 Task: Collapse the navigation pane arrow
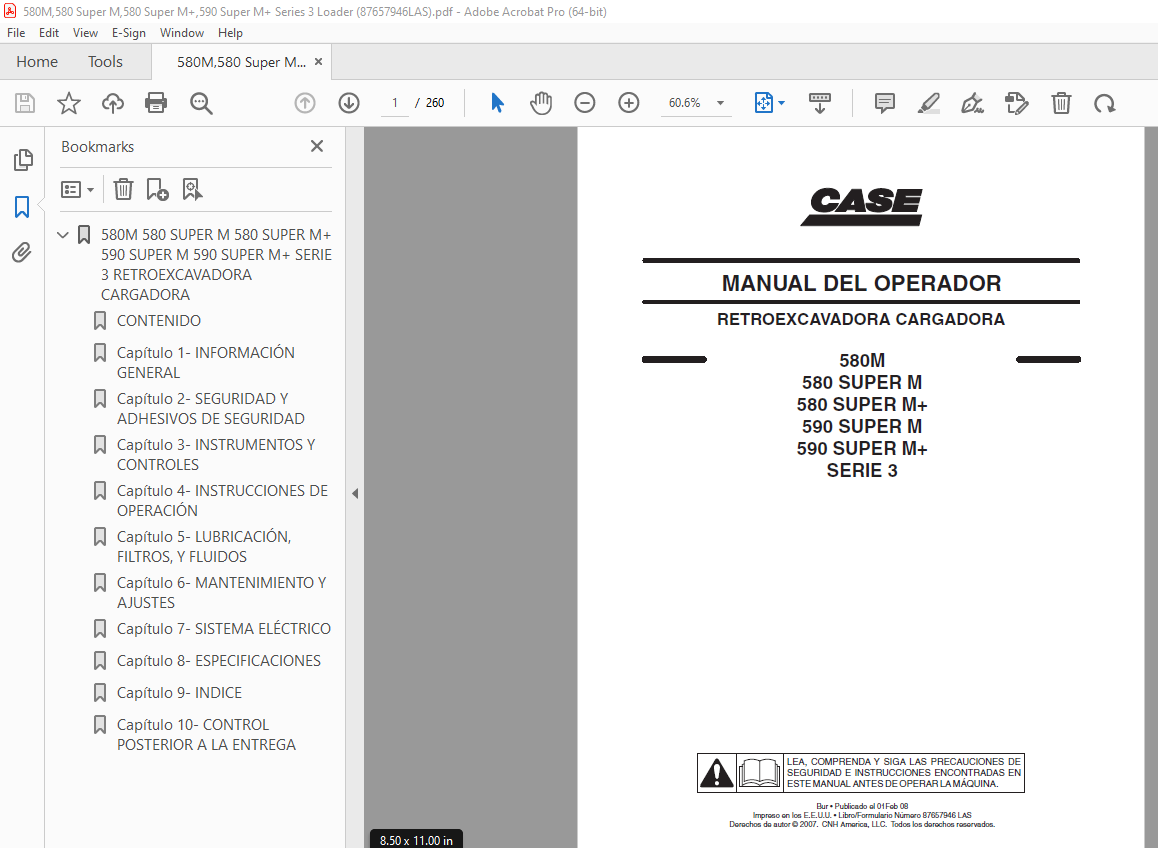(x=354, y=493)
